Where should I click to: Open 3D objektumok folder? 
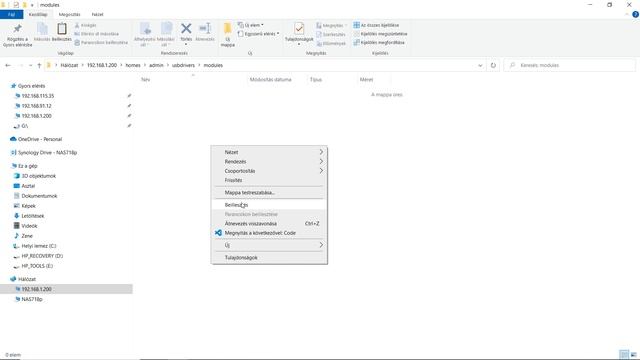[39, 176]
